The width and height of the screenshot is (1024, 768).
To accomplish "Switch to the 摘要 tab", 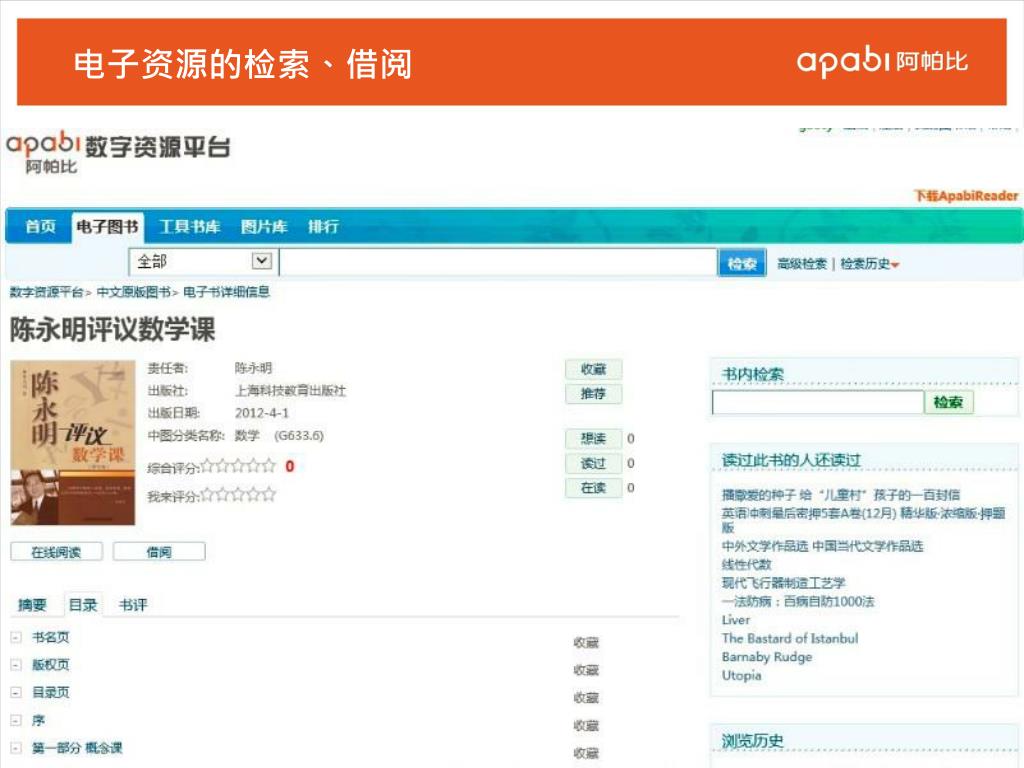I will tap(32, 605).
